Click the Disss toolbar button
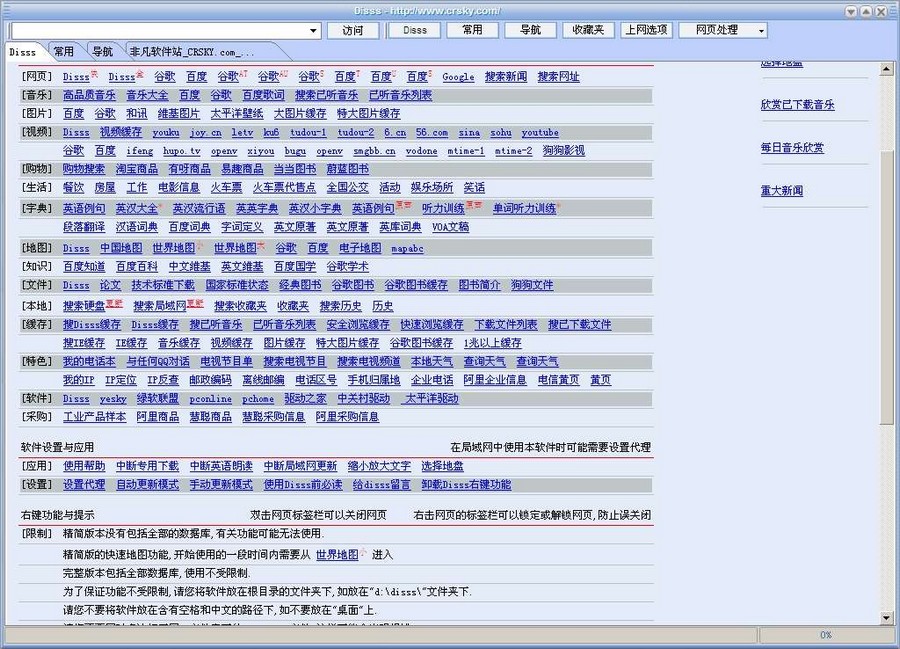 click(414, 30)
